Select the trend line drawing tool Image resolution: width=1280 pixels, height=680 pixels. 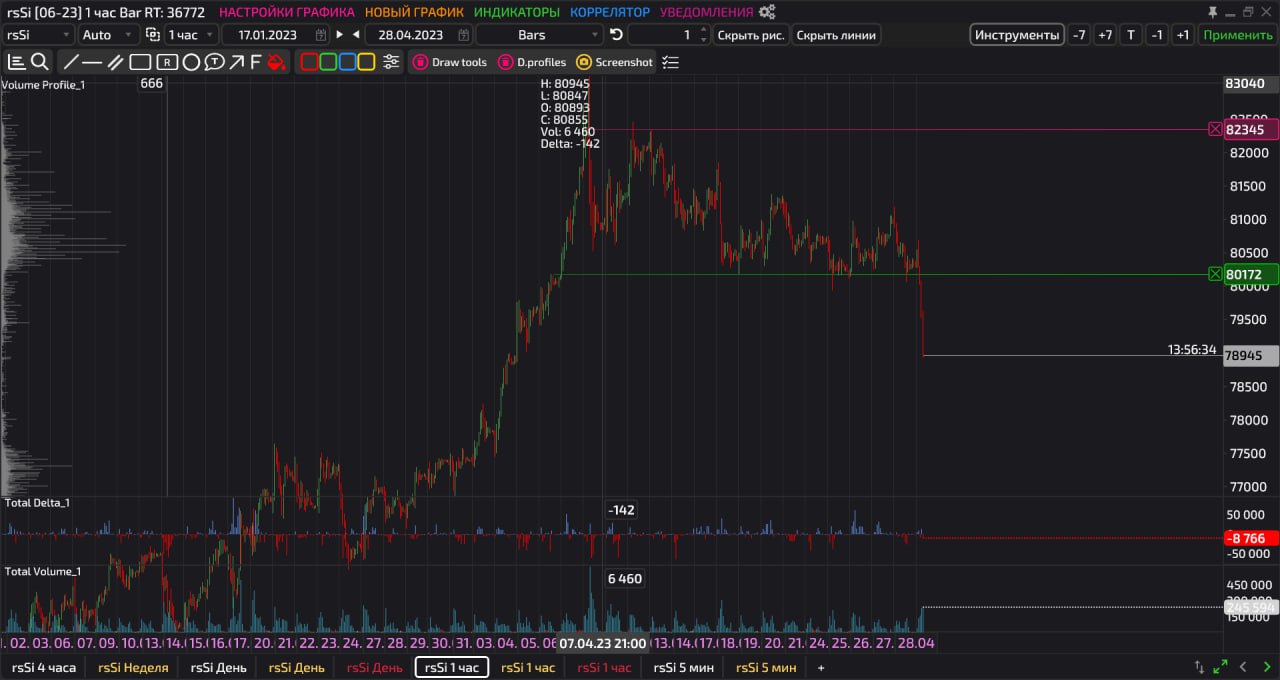tap(71, 62)
